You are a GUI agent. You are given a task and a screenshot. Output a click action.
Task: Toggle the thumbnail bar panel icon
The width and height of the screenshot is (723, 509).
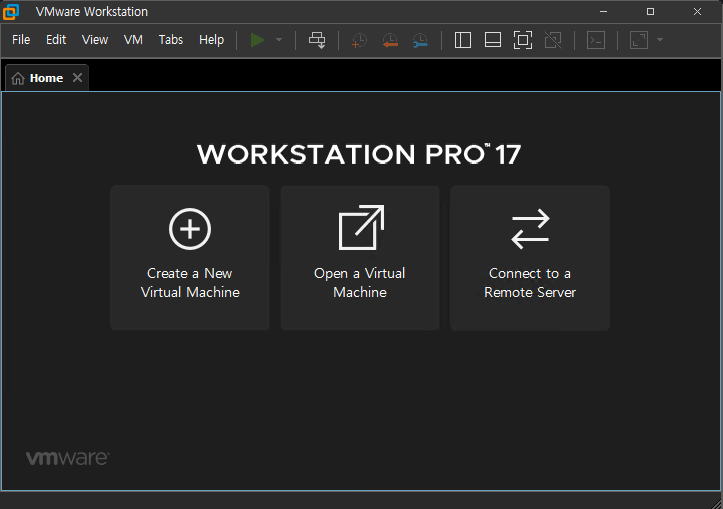point(493,40)
